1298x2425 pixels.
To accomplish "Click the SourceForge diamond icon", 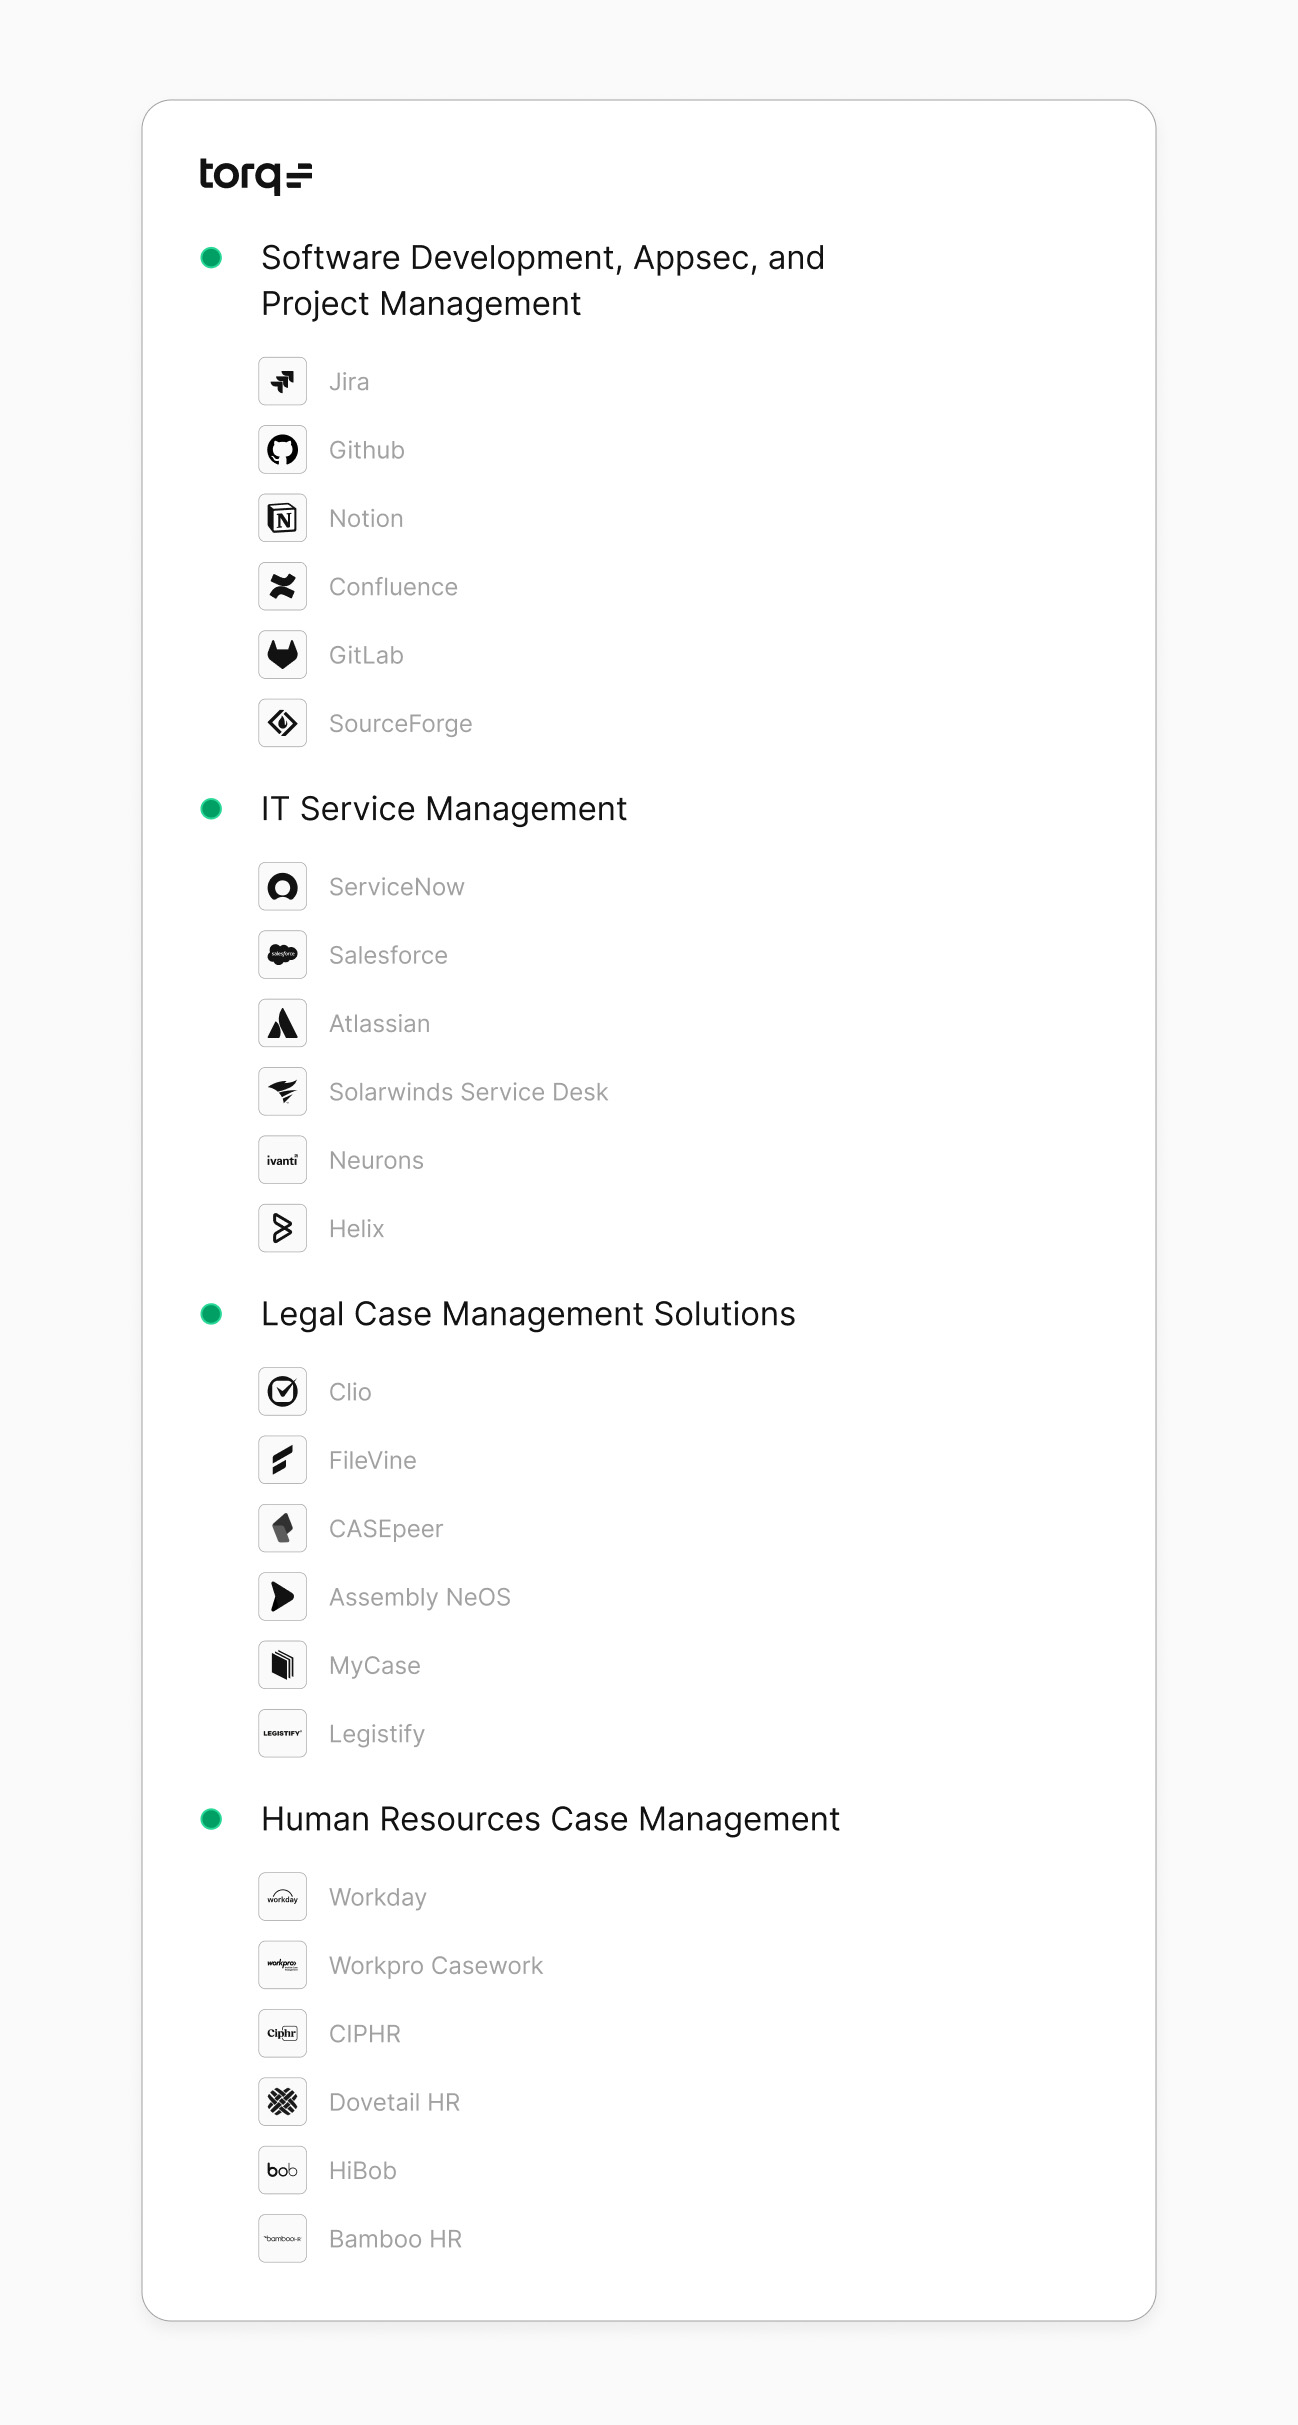I will coord(282,723).
